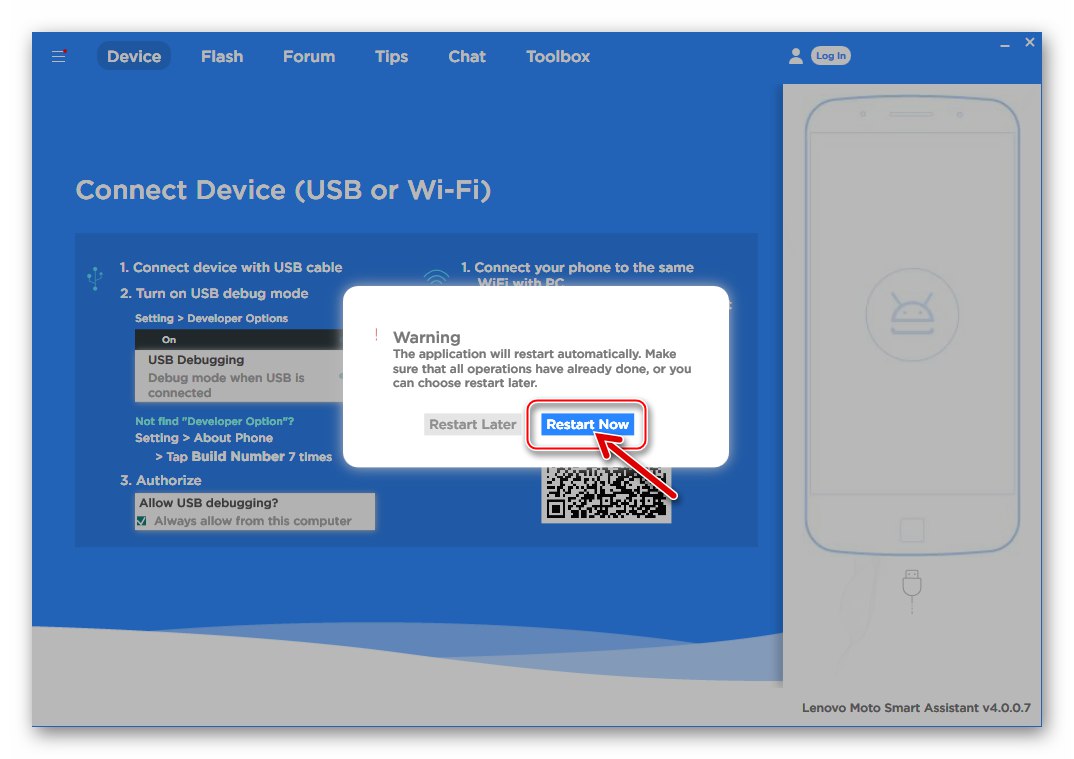Image resolution: width=1074 pixels, height=759 pixels.
Task: Click 'Connect Device (USB or Wi-Fi)' heading
Action: (x=283, y=190)
